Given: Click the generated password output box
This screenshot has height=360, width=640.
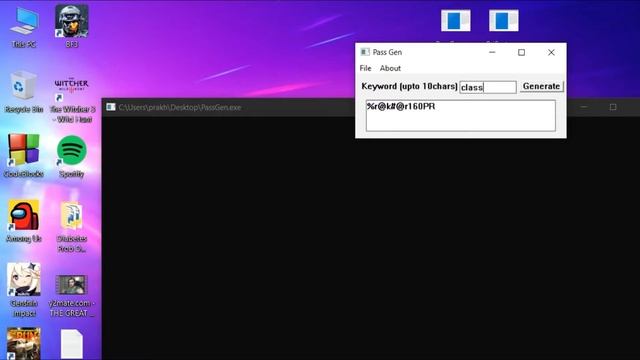Looking at the screenshot, I should (x=460, y=116).
